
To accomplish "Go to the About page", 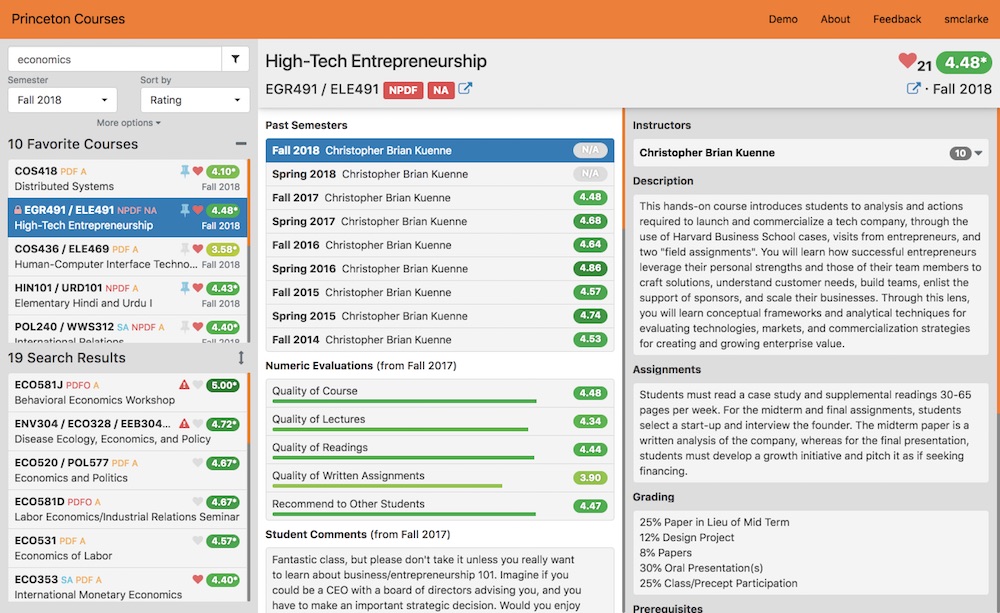I will point(835,19).
